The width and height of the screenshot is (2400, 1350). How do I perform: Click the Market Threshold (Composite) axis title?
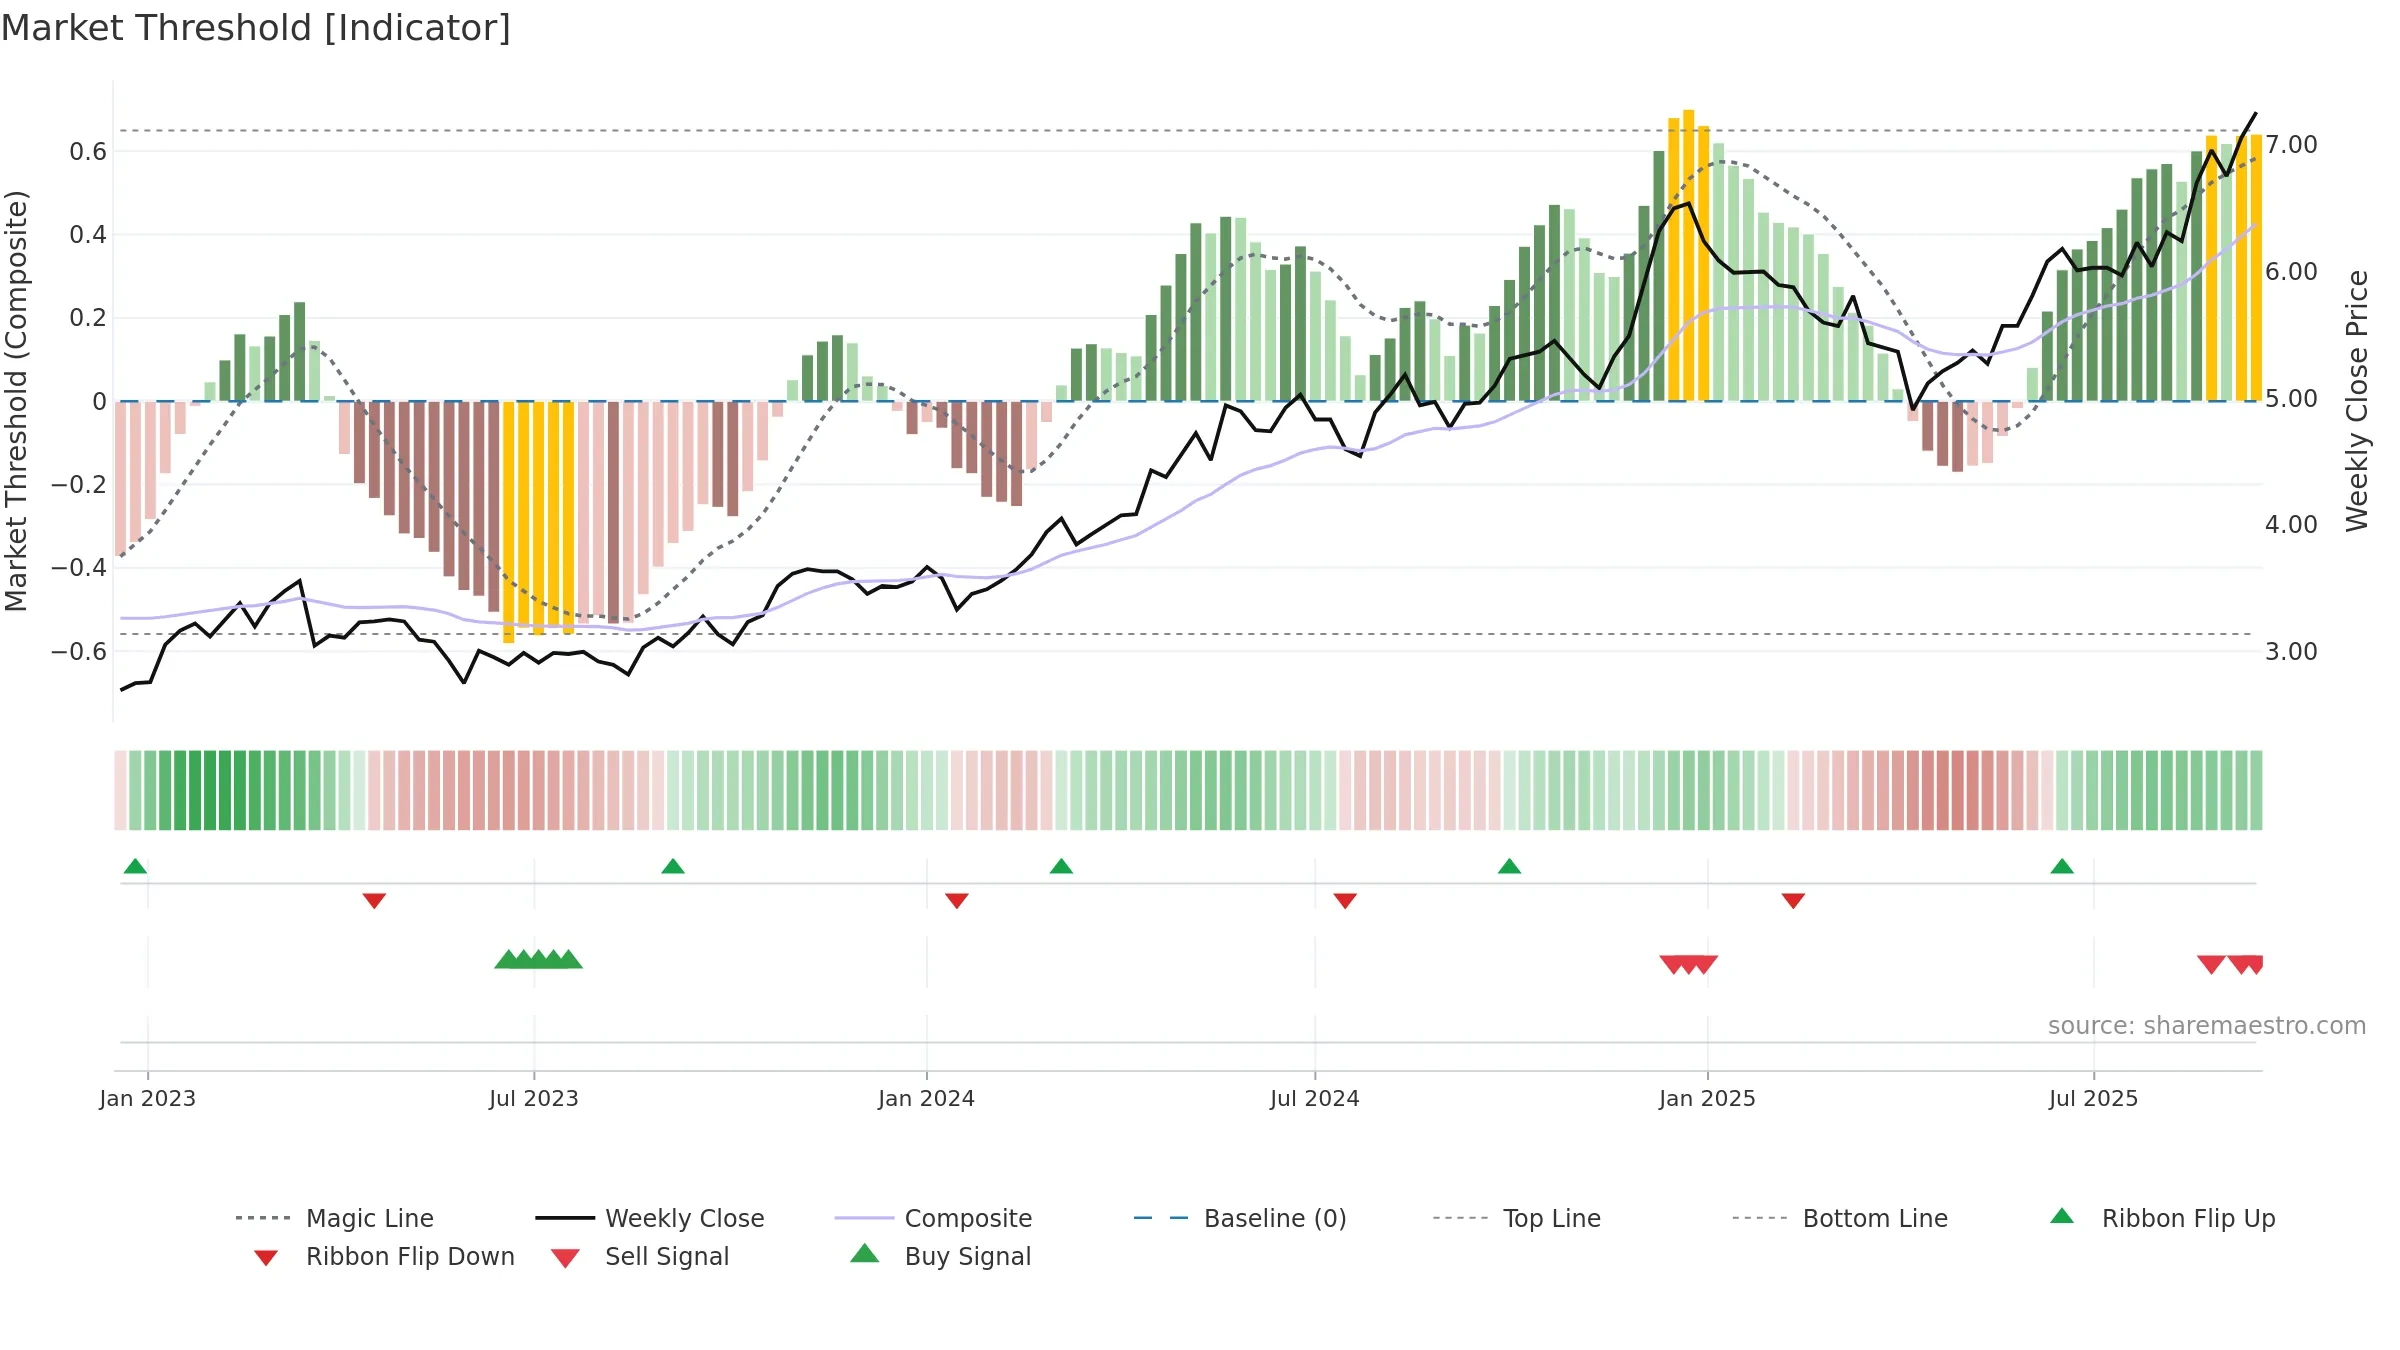coord(16,400)
